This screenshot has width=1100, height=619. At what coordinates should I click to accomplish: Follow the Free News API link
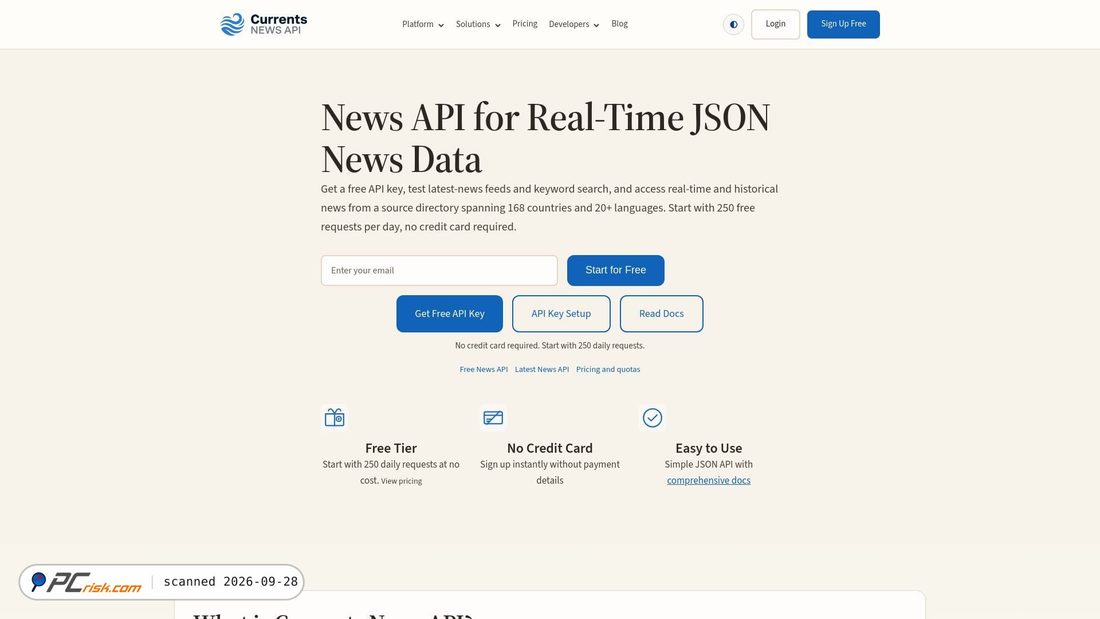click(483, 369)
